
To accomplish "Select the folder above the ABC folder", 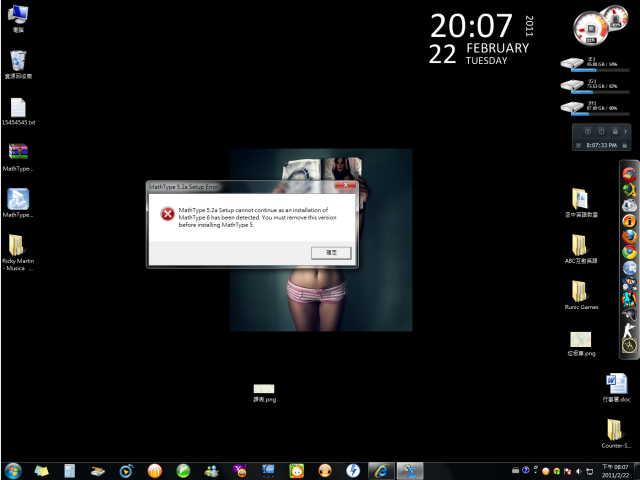I will [581, 203].
